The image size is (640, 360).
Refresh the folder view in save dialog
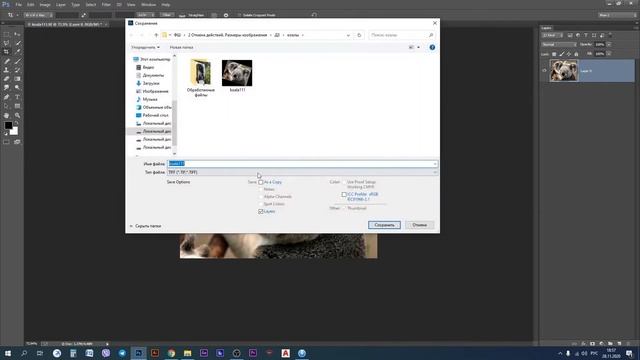click(359, 35)
